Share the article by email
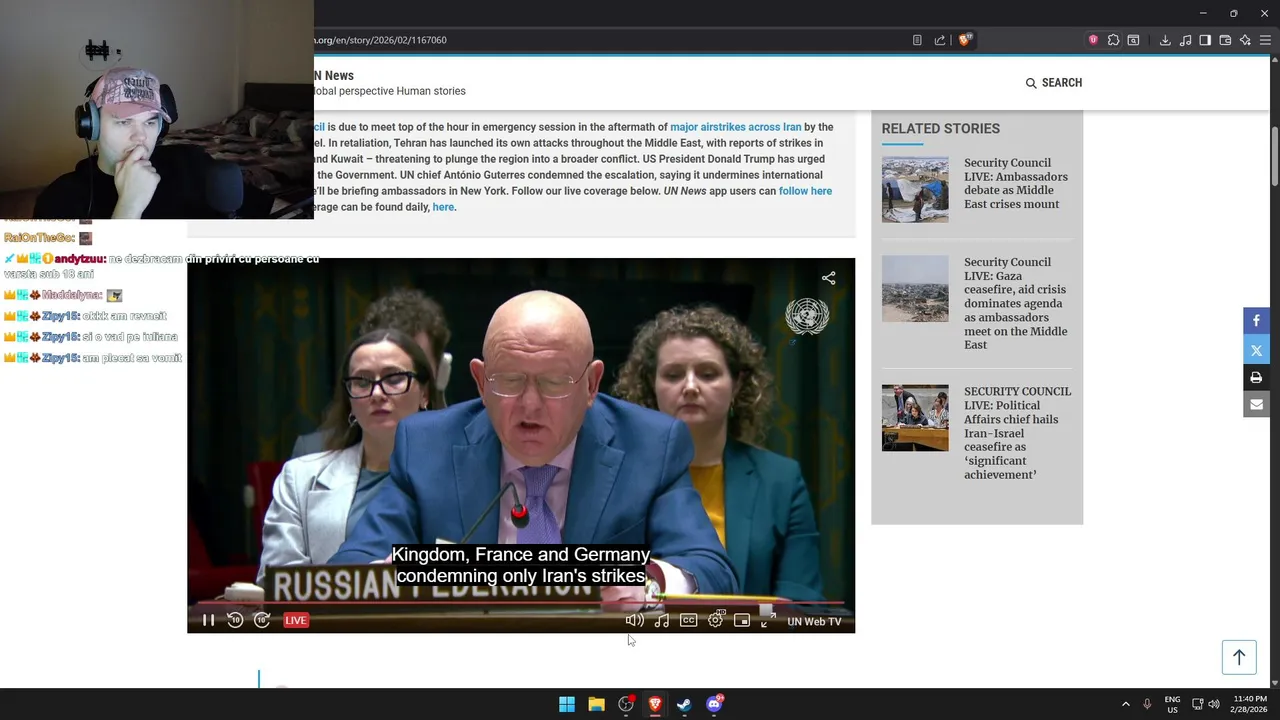This screenshot has width=1280, height=720. click(x=1256, y=404)
